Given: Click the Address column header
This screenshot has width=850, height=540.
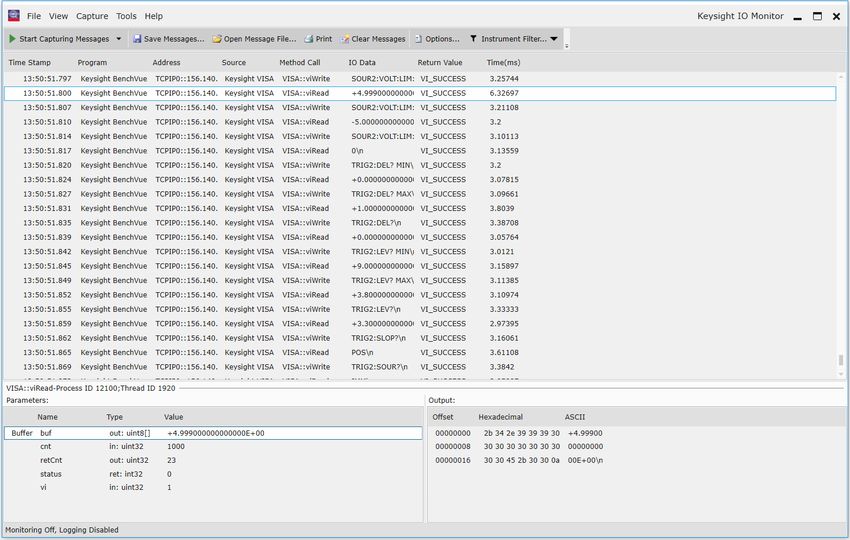Looking at the screenshot, I should (x=166, y=62).
